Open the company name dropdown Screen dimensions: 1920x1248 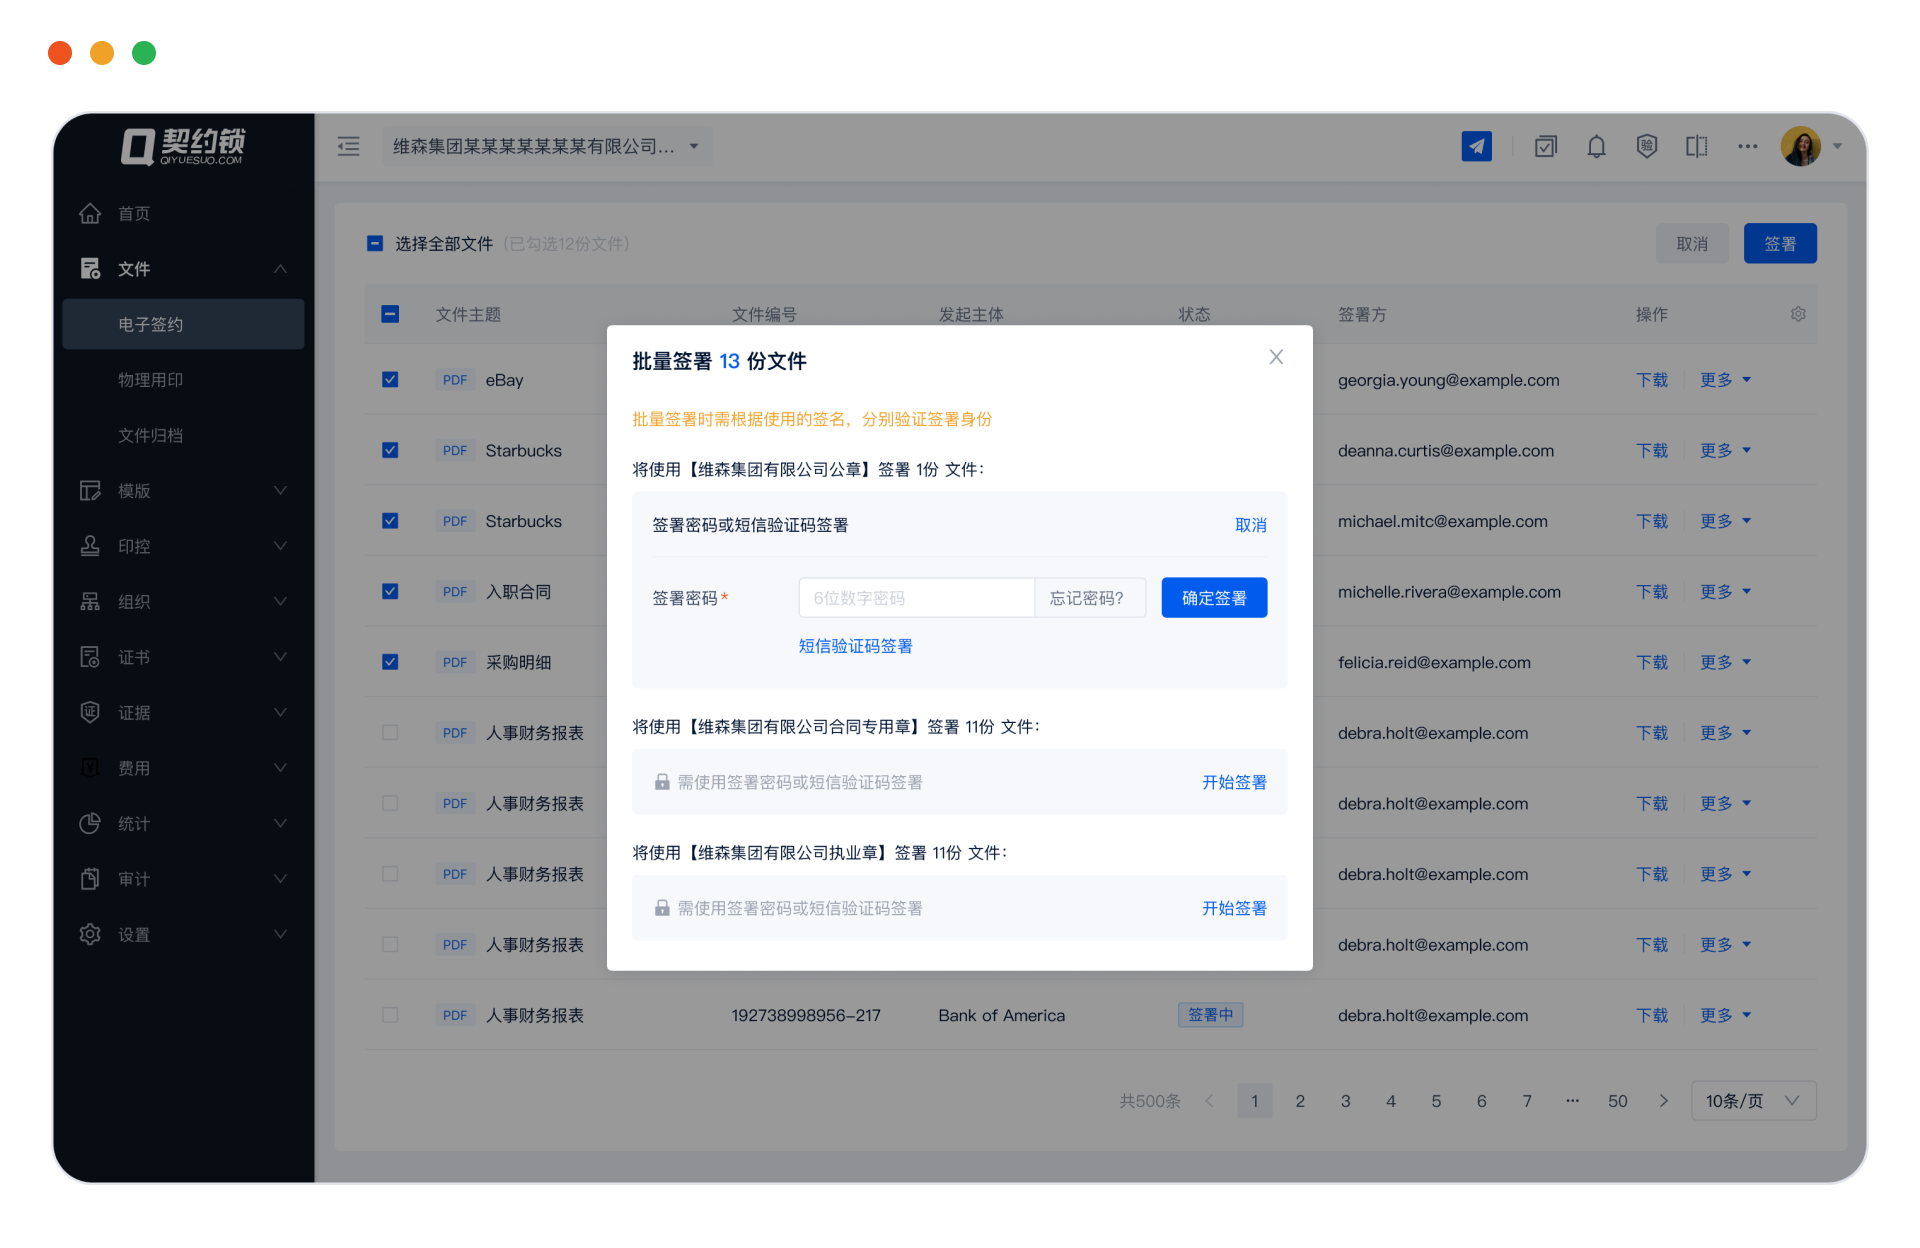pyautogui.click(x=546, y=147)
